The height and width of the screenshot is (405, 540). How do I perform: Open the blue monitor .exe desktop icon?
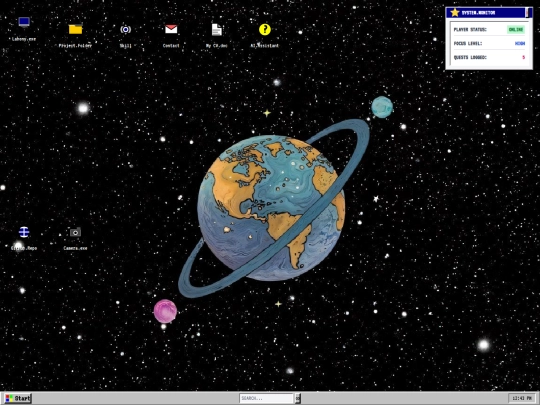pyautogui.click(x=24, y=22)
